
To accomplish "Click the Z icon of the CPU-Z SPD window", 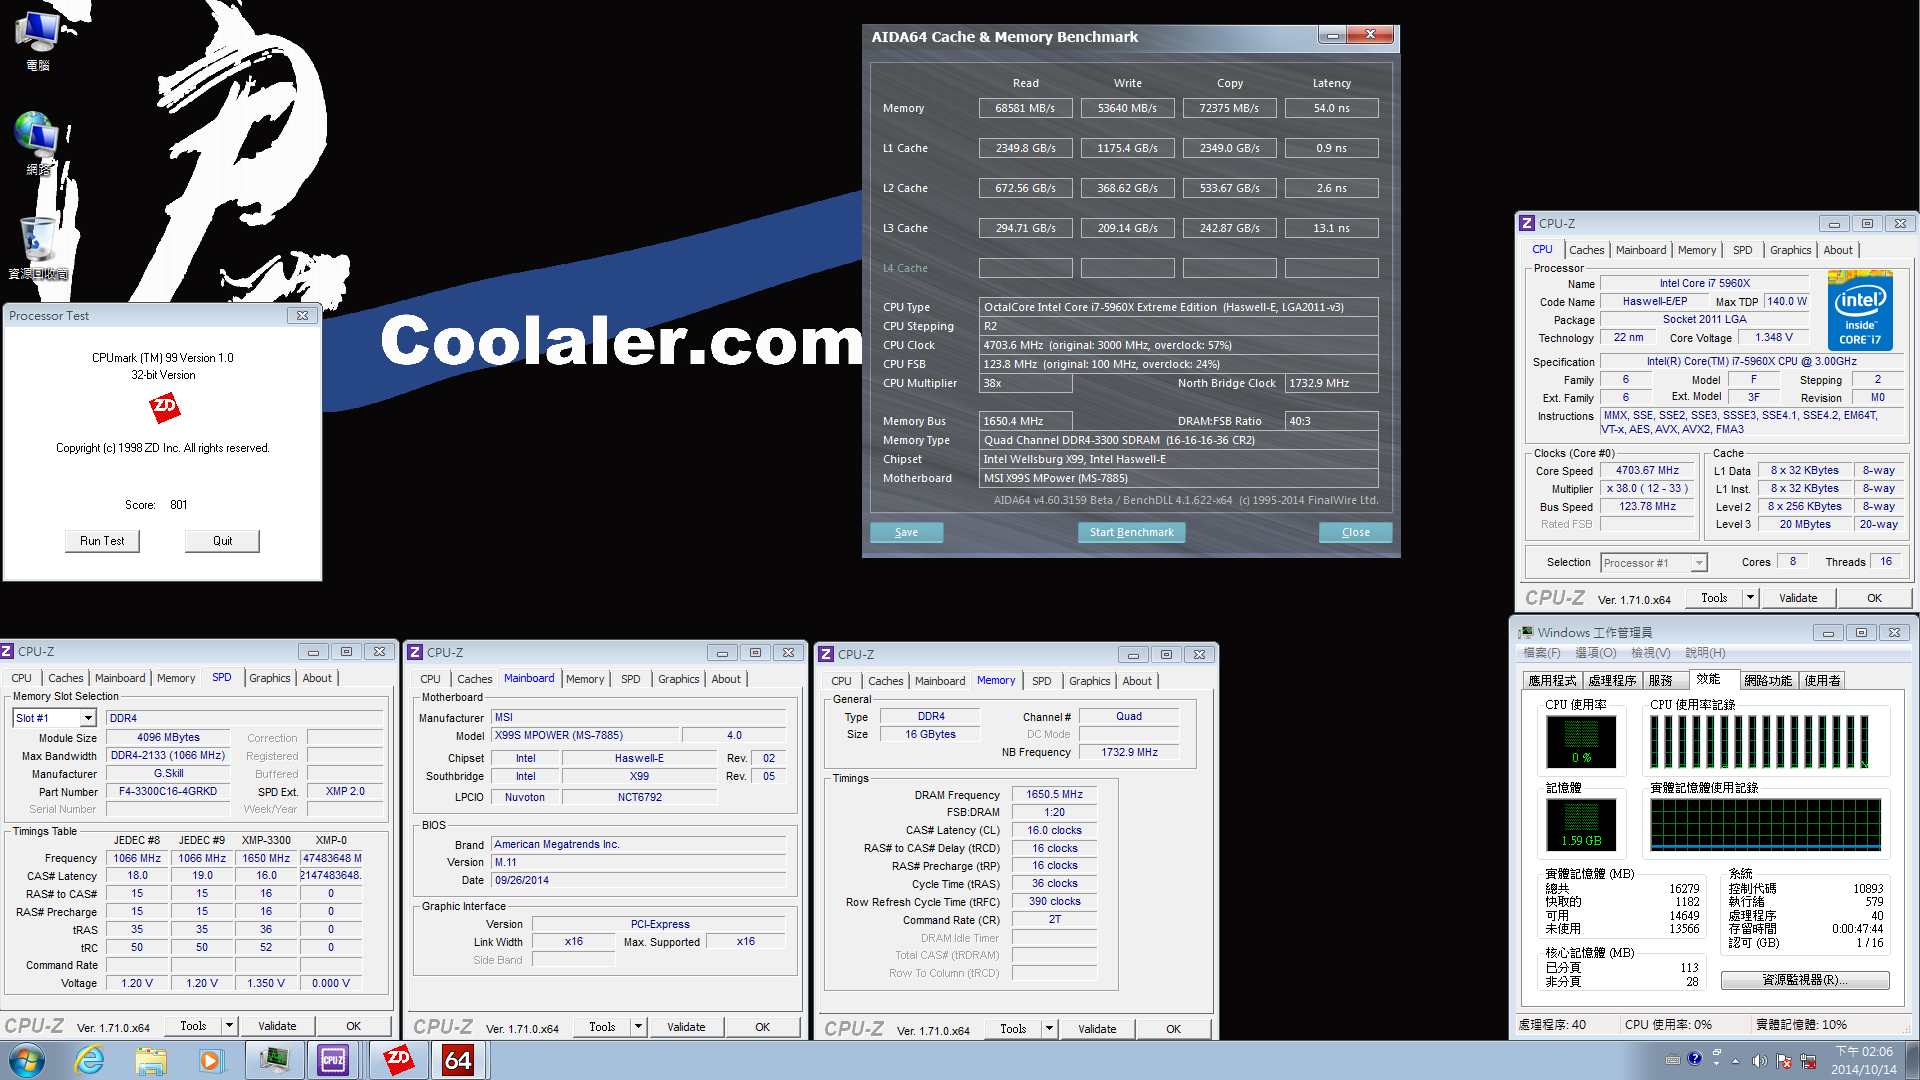I will tap(7, 651).
